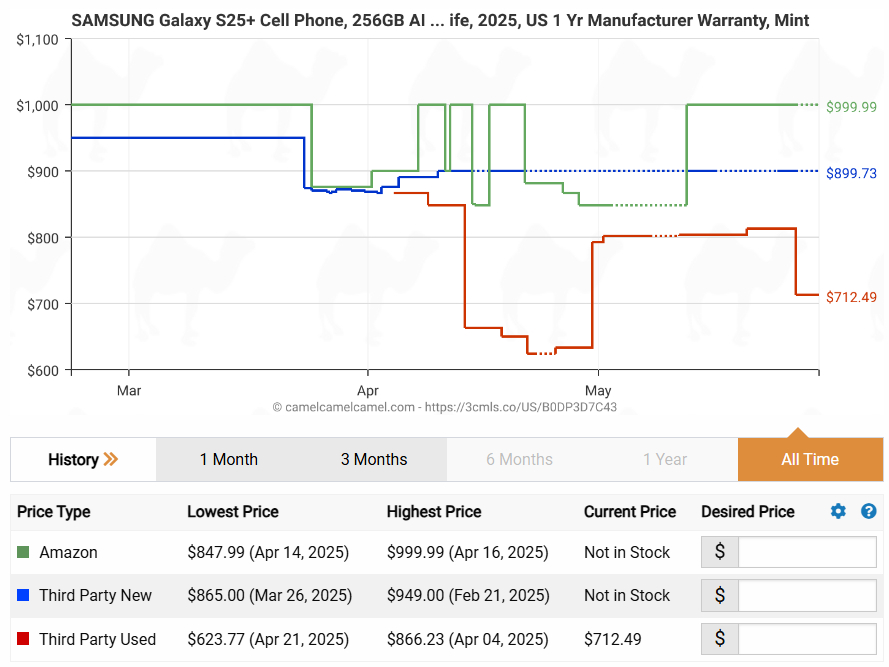Click the blue Third Party New swatch

(23, 595)
